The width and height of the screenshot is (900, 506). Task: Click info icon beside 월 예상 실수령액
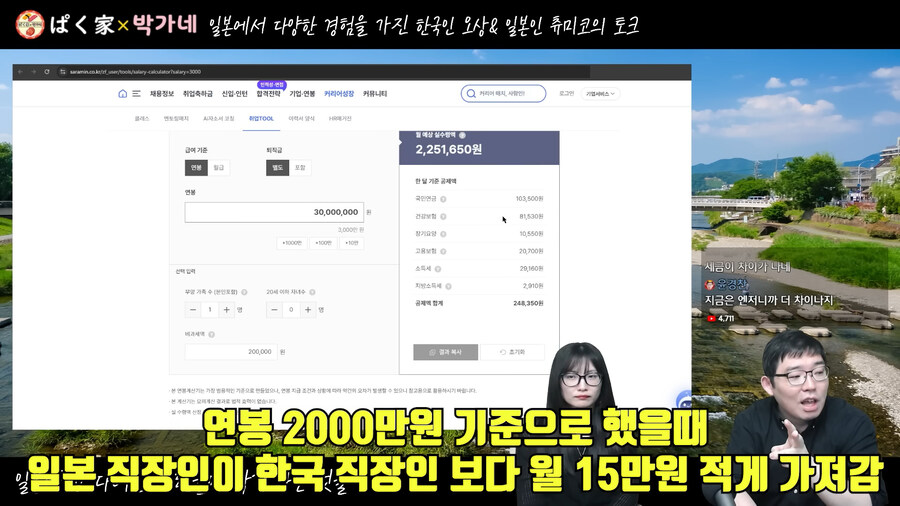(x=462, y=135)
